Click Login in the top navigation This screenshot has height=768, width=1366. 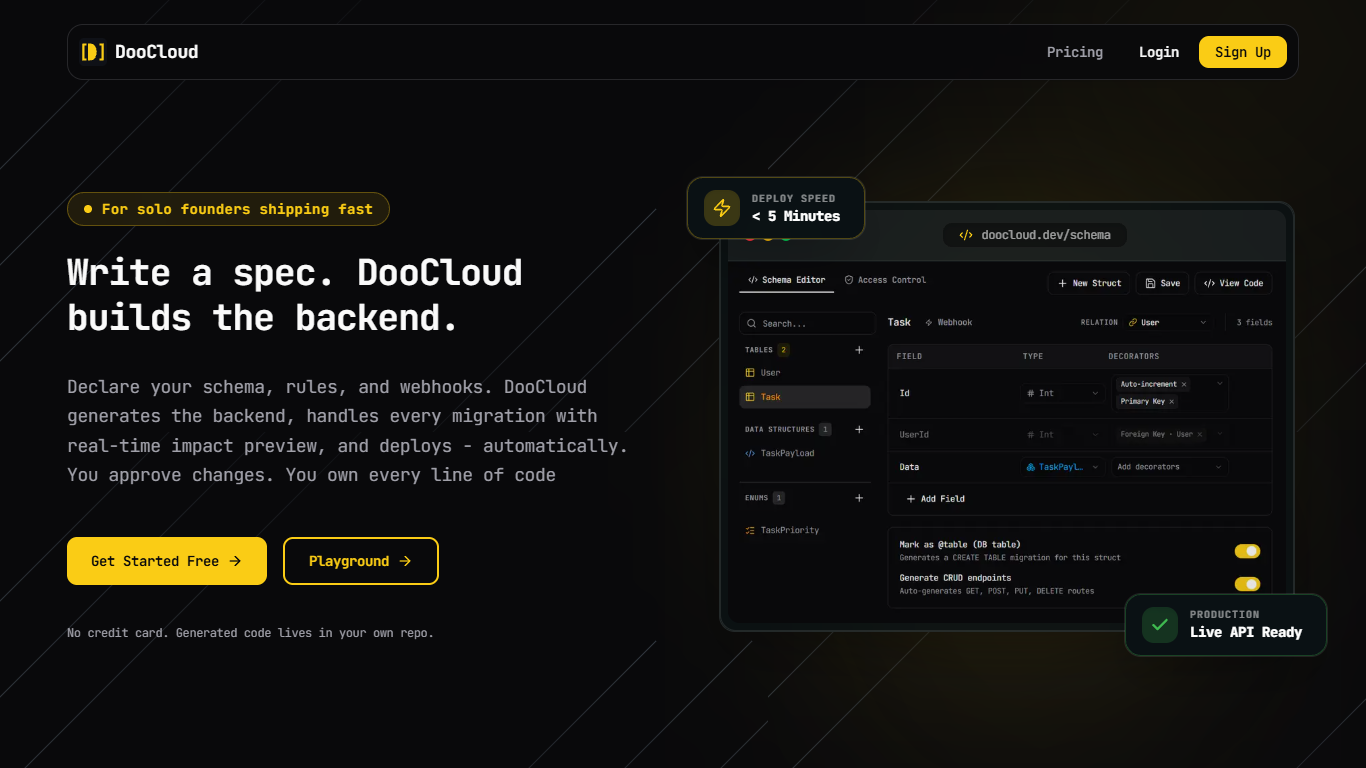pos(1159,52)
